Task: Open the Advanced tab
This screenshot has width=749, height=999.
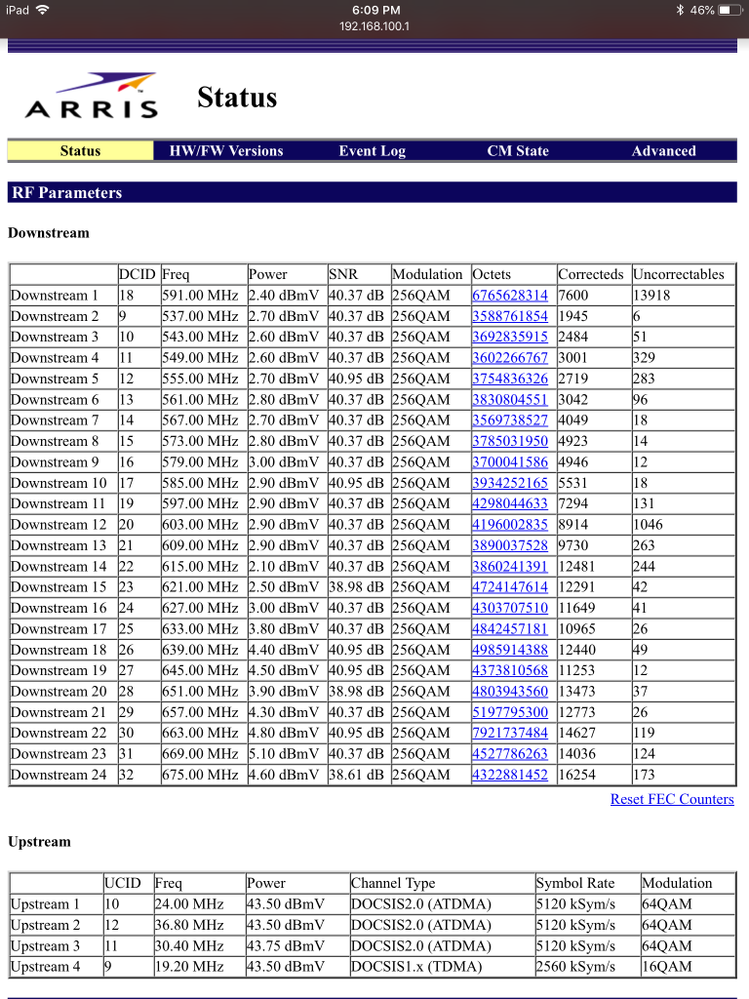Action: (x=664, y=151)
